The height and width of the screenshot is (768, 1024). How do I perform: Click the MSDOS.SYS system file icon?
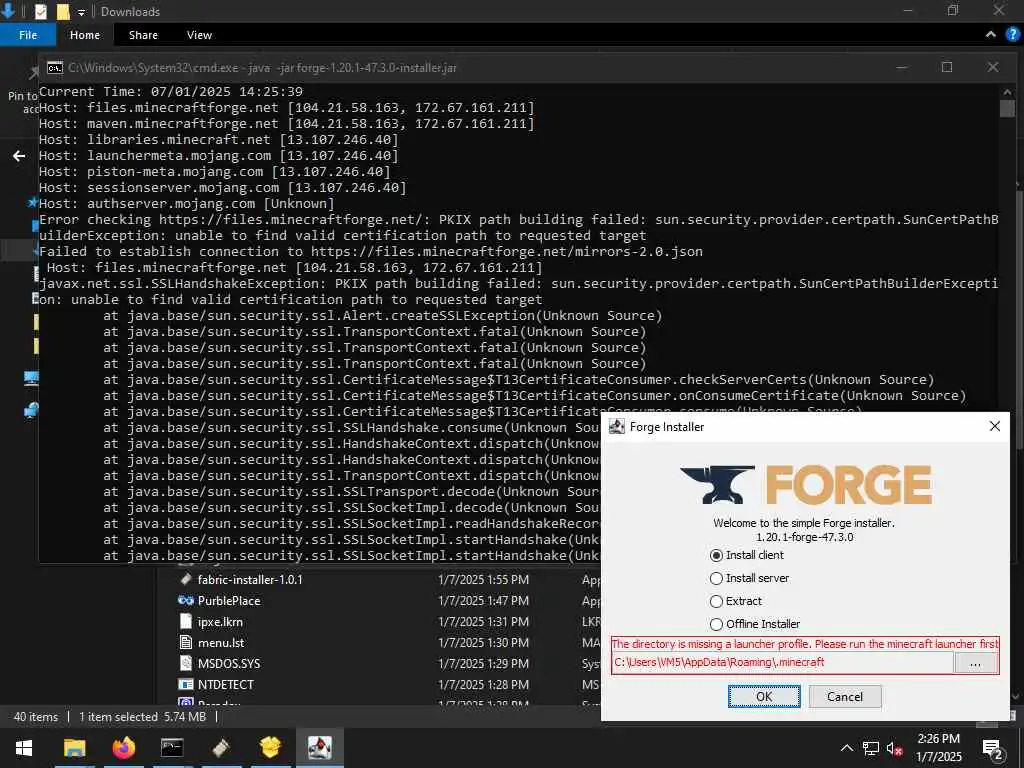(x=185, y=664)
